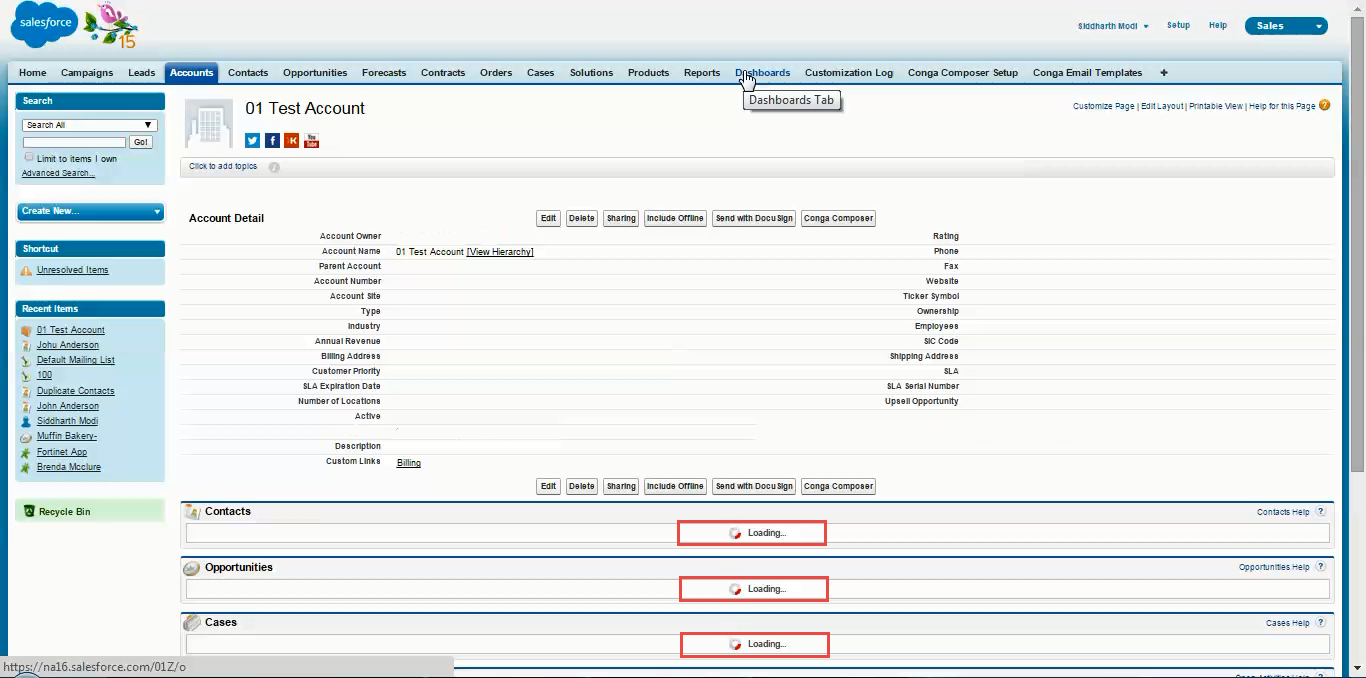Open the YouTube channel icon
The image size is (1366, 678).
(x=311, y=141)
